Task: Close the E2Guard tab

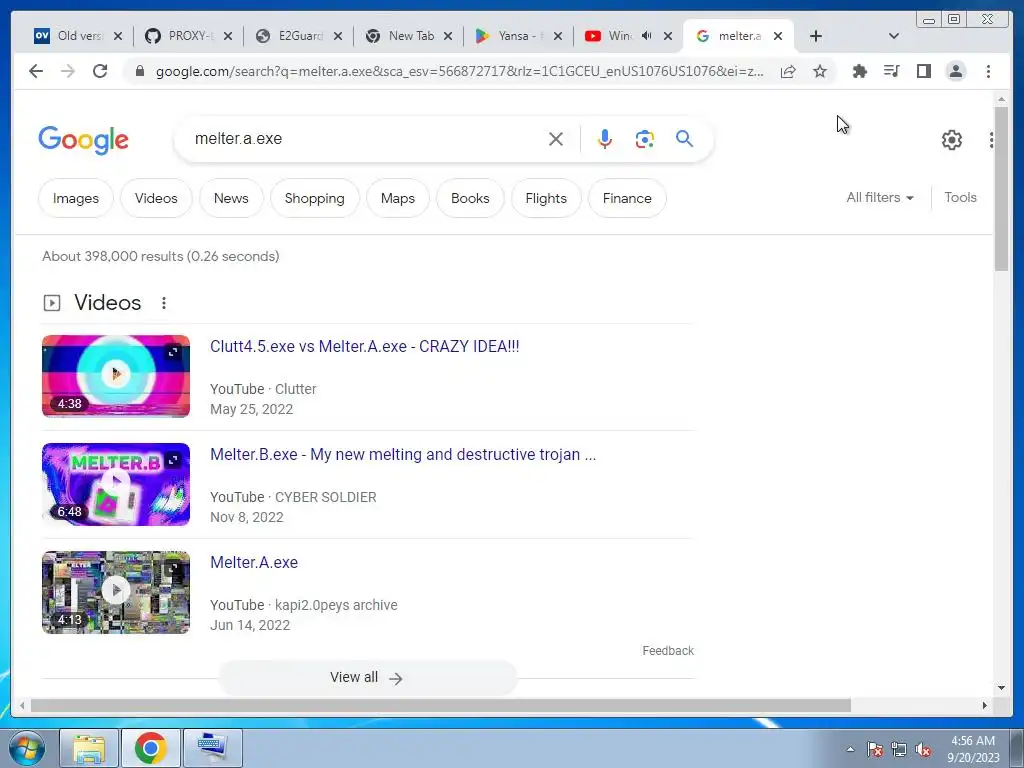Action: coord(338,37)
